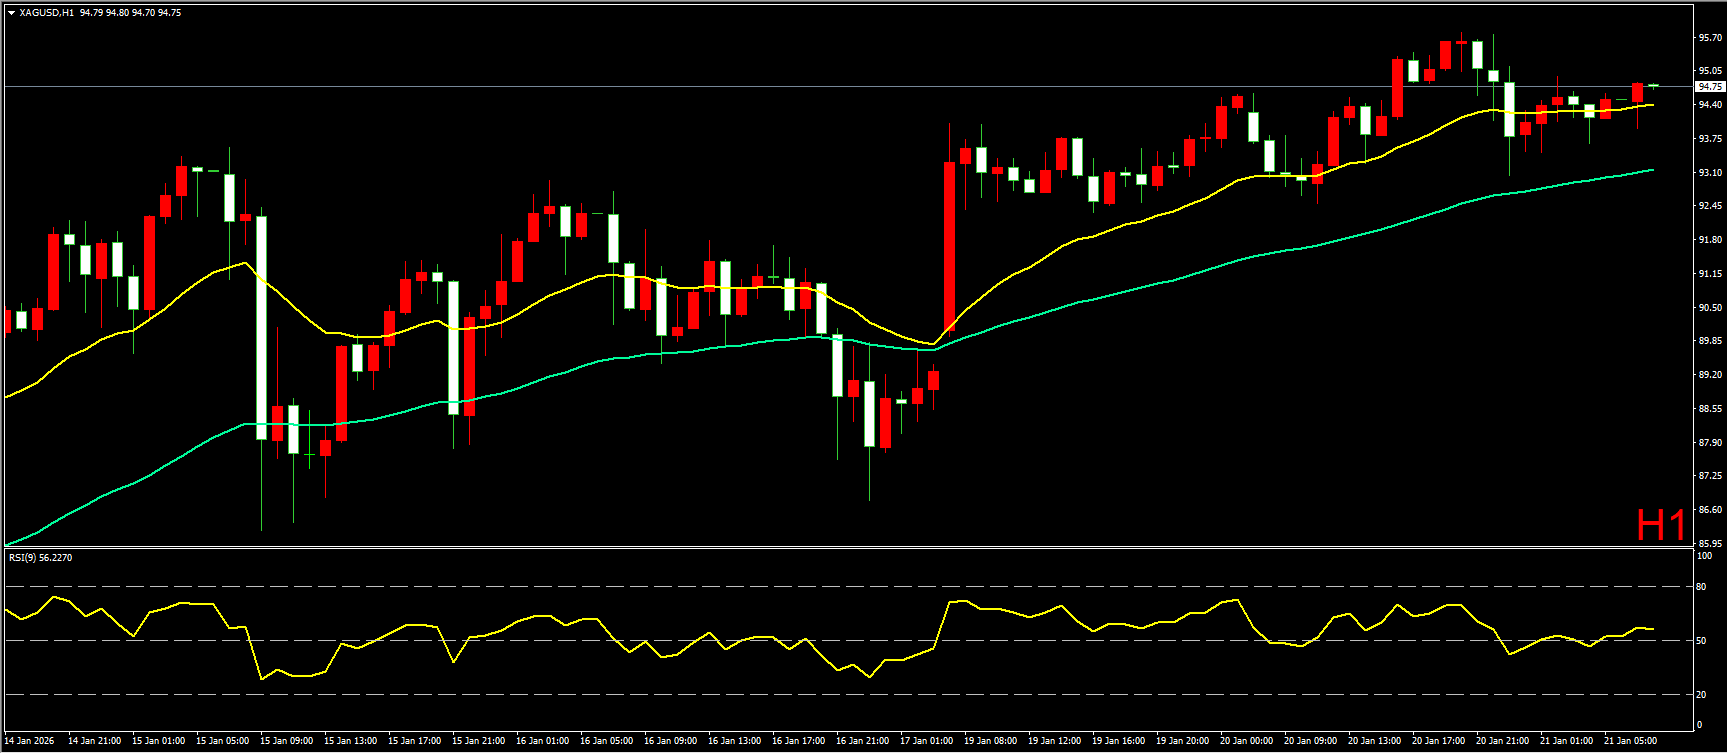
Task: Click the 16 Jan 13:00 time label
Action: click(734, 741)
